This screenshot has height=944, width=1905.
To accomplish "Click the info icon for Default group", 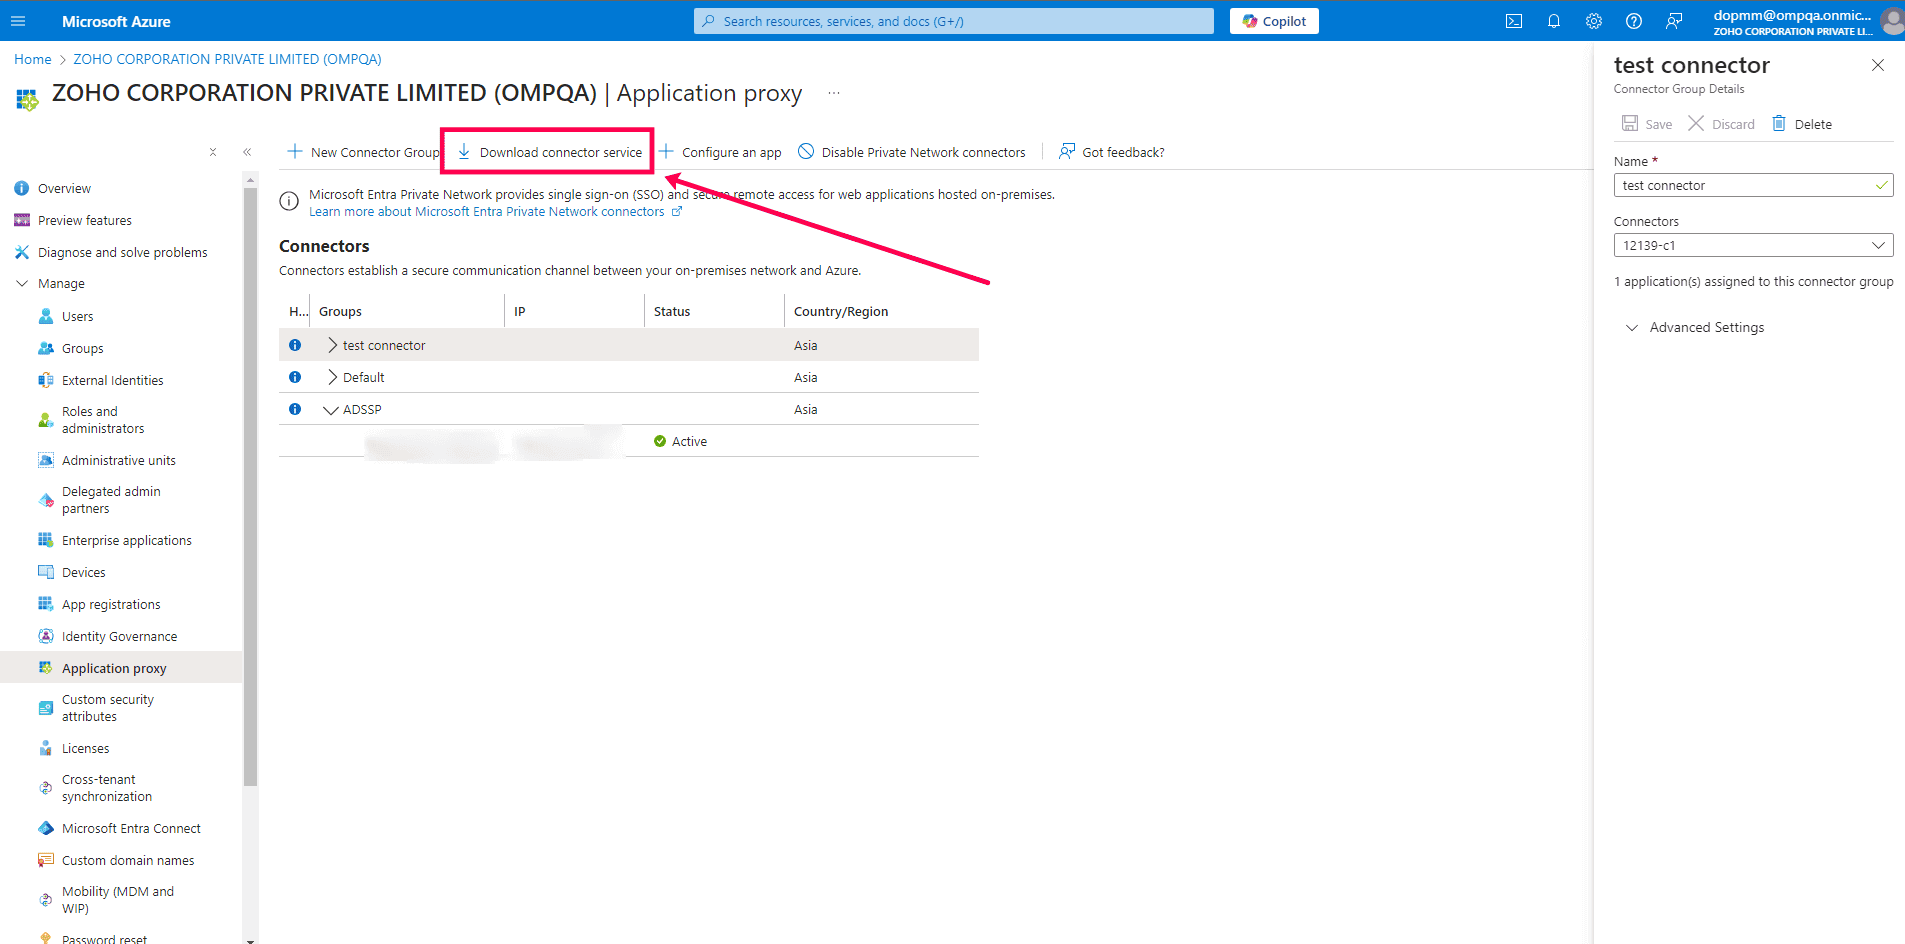I will pos(295,377).
